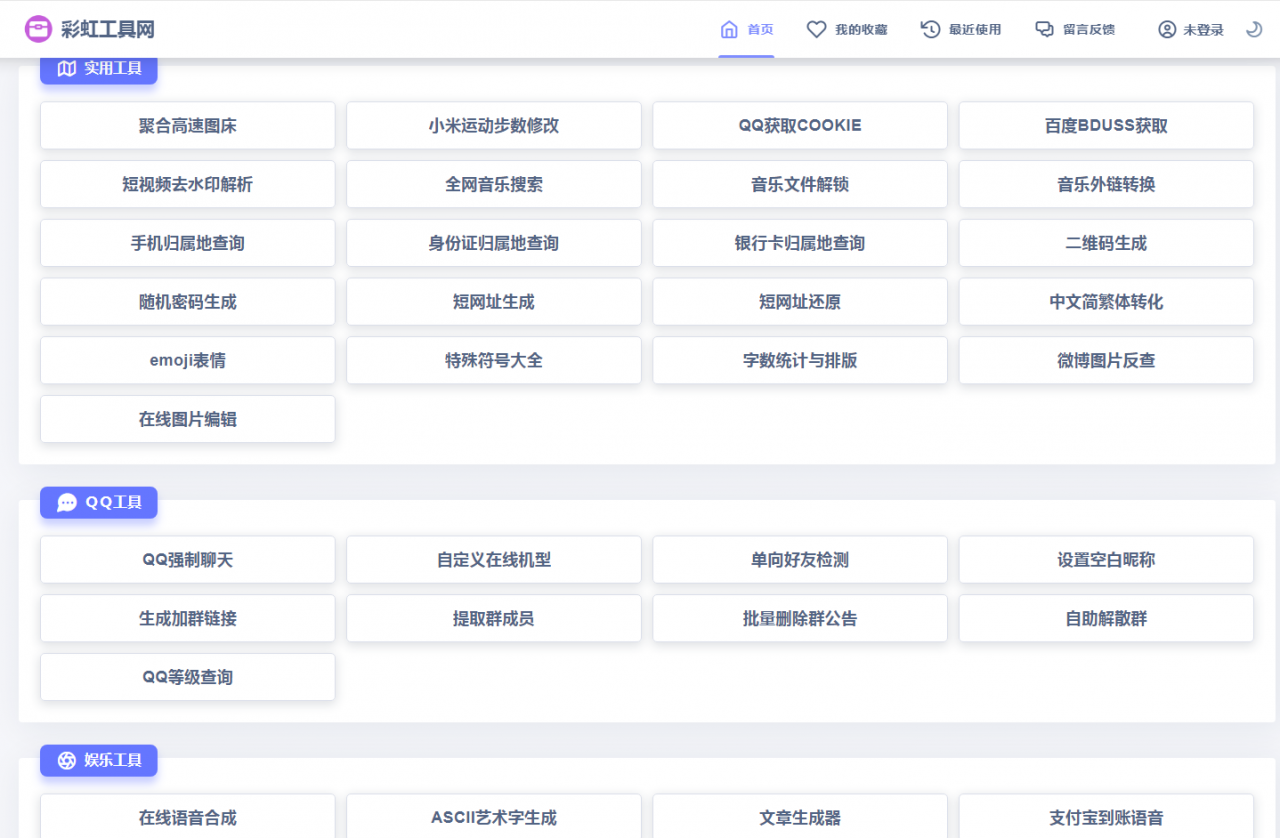
Task: Open the QQ等级查询 tool
Action: pyautogui.click(x=188, y=677)
